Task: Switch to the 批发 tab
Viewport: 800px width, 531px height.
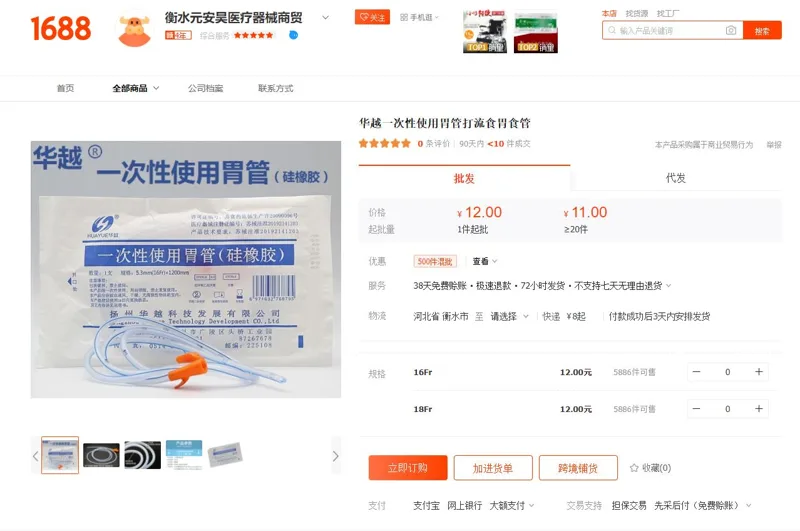Action: pos(464,178)
